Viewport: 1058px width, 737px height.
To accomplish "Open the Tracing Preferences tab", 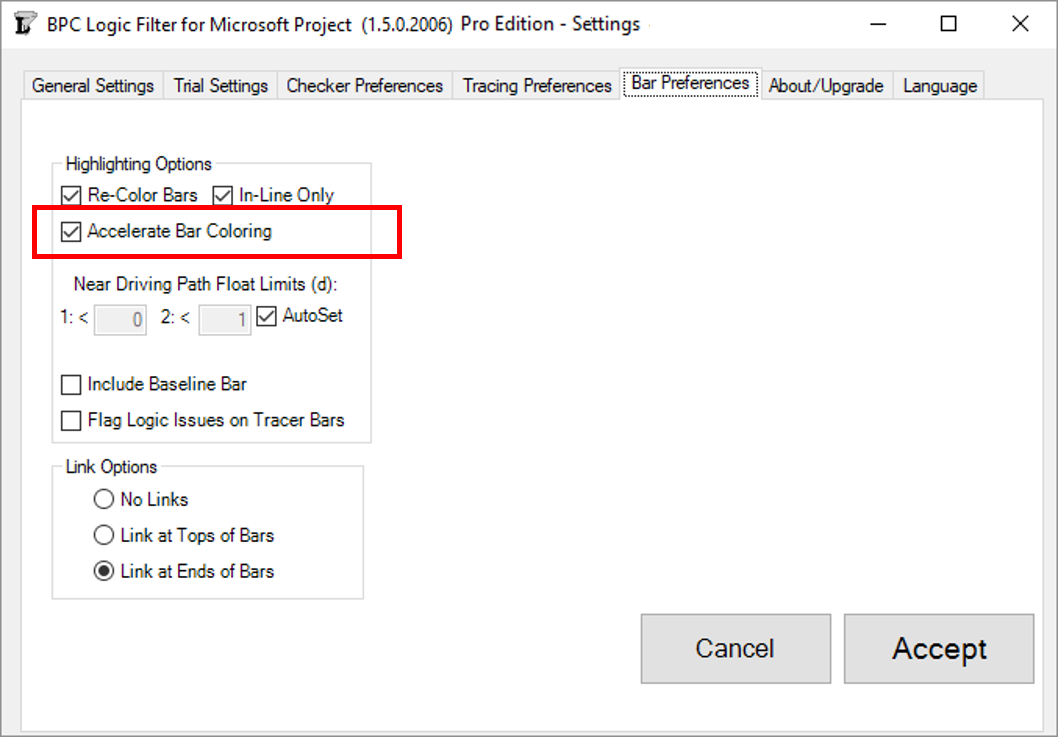I will (x=537, y=86).
